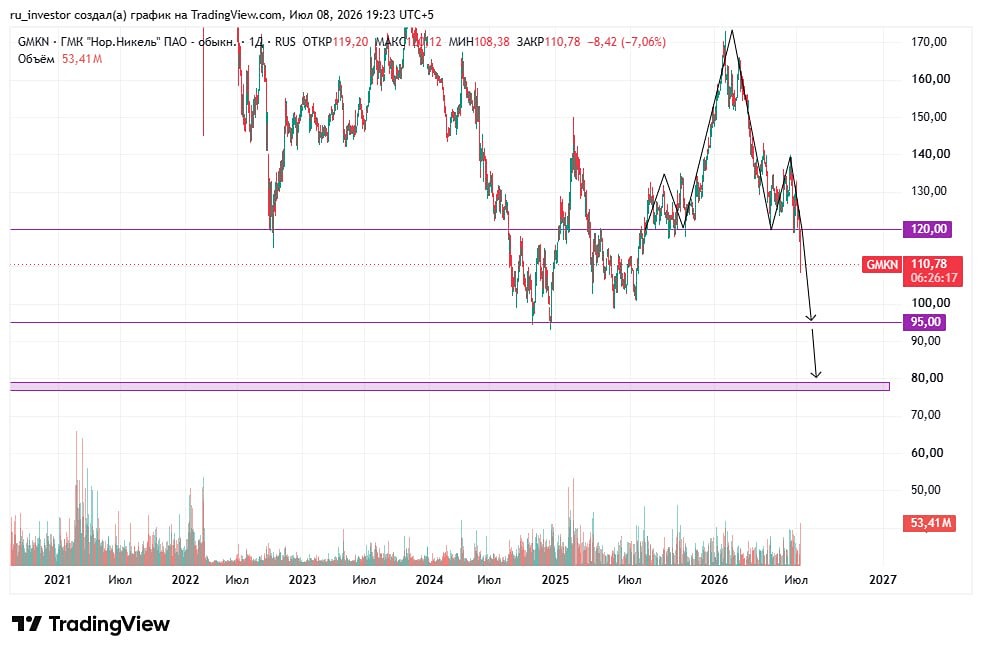Click the 100,00 price axis label

click(x=931, y=303)
